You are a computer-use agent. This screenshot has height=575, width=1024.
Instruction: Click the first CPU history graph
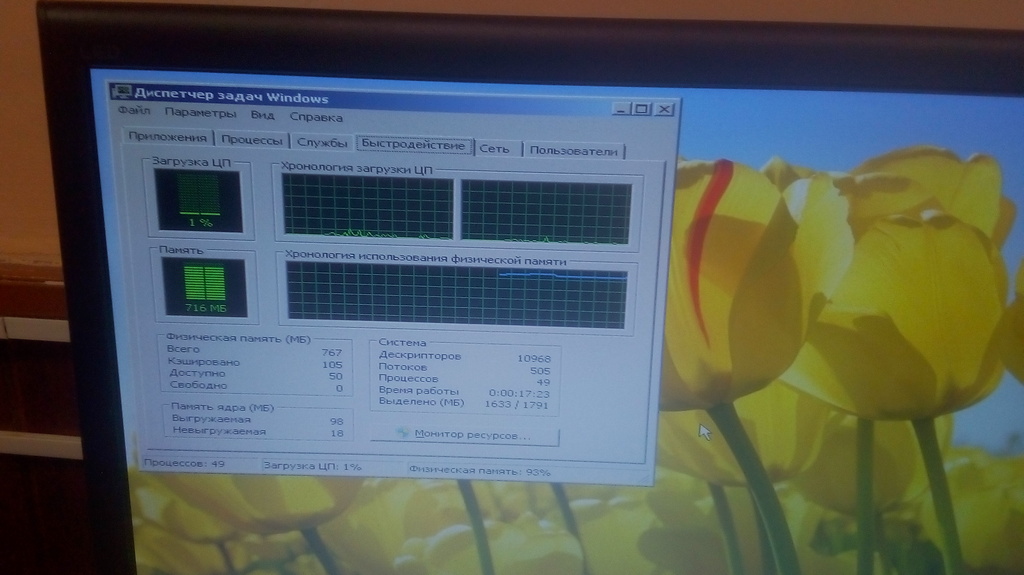click(368, 208)
